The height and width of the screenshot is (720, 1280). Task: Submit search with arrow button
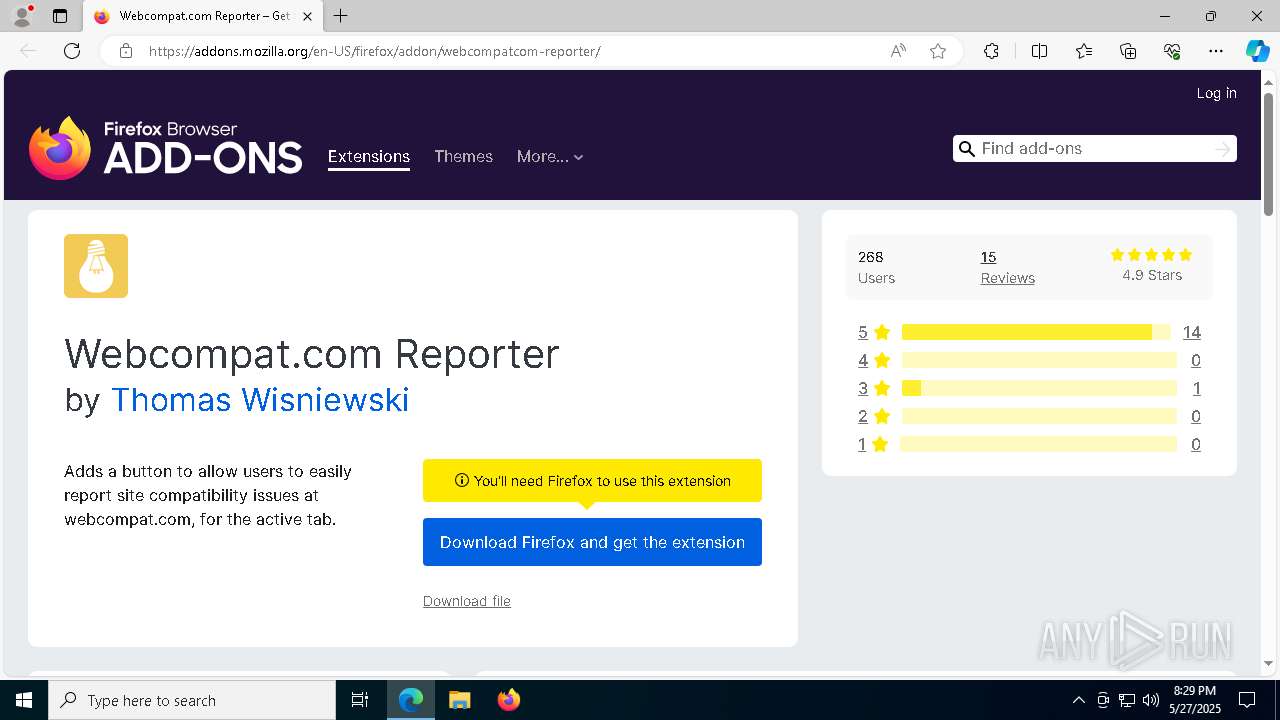[x=1222, y=149]
